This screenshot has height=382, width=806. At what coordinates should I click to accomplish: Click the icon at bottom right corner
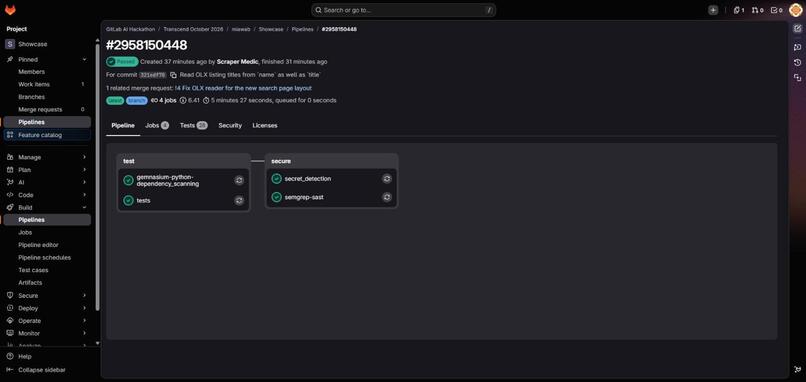point(797,370)
